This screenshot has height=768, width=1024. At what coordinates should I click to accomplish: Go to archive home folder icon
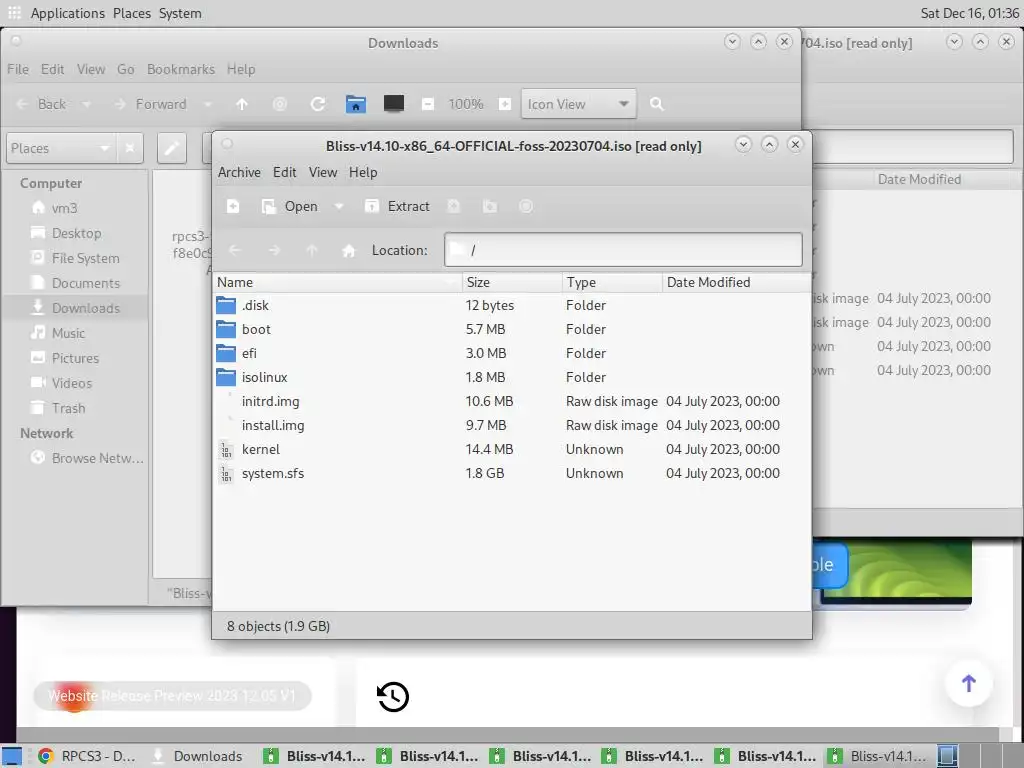pos(349,250)
